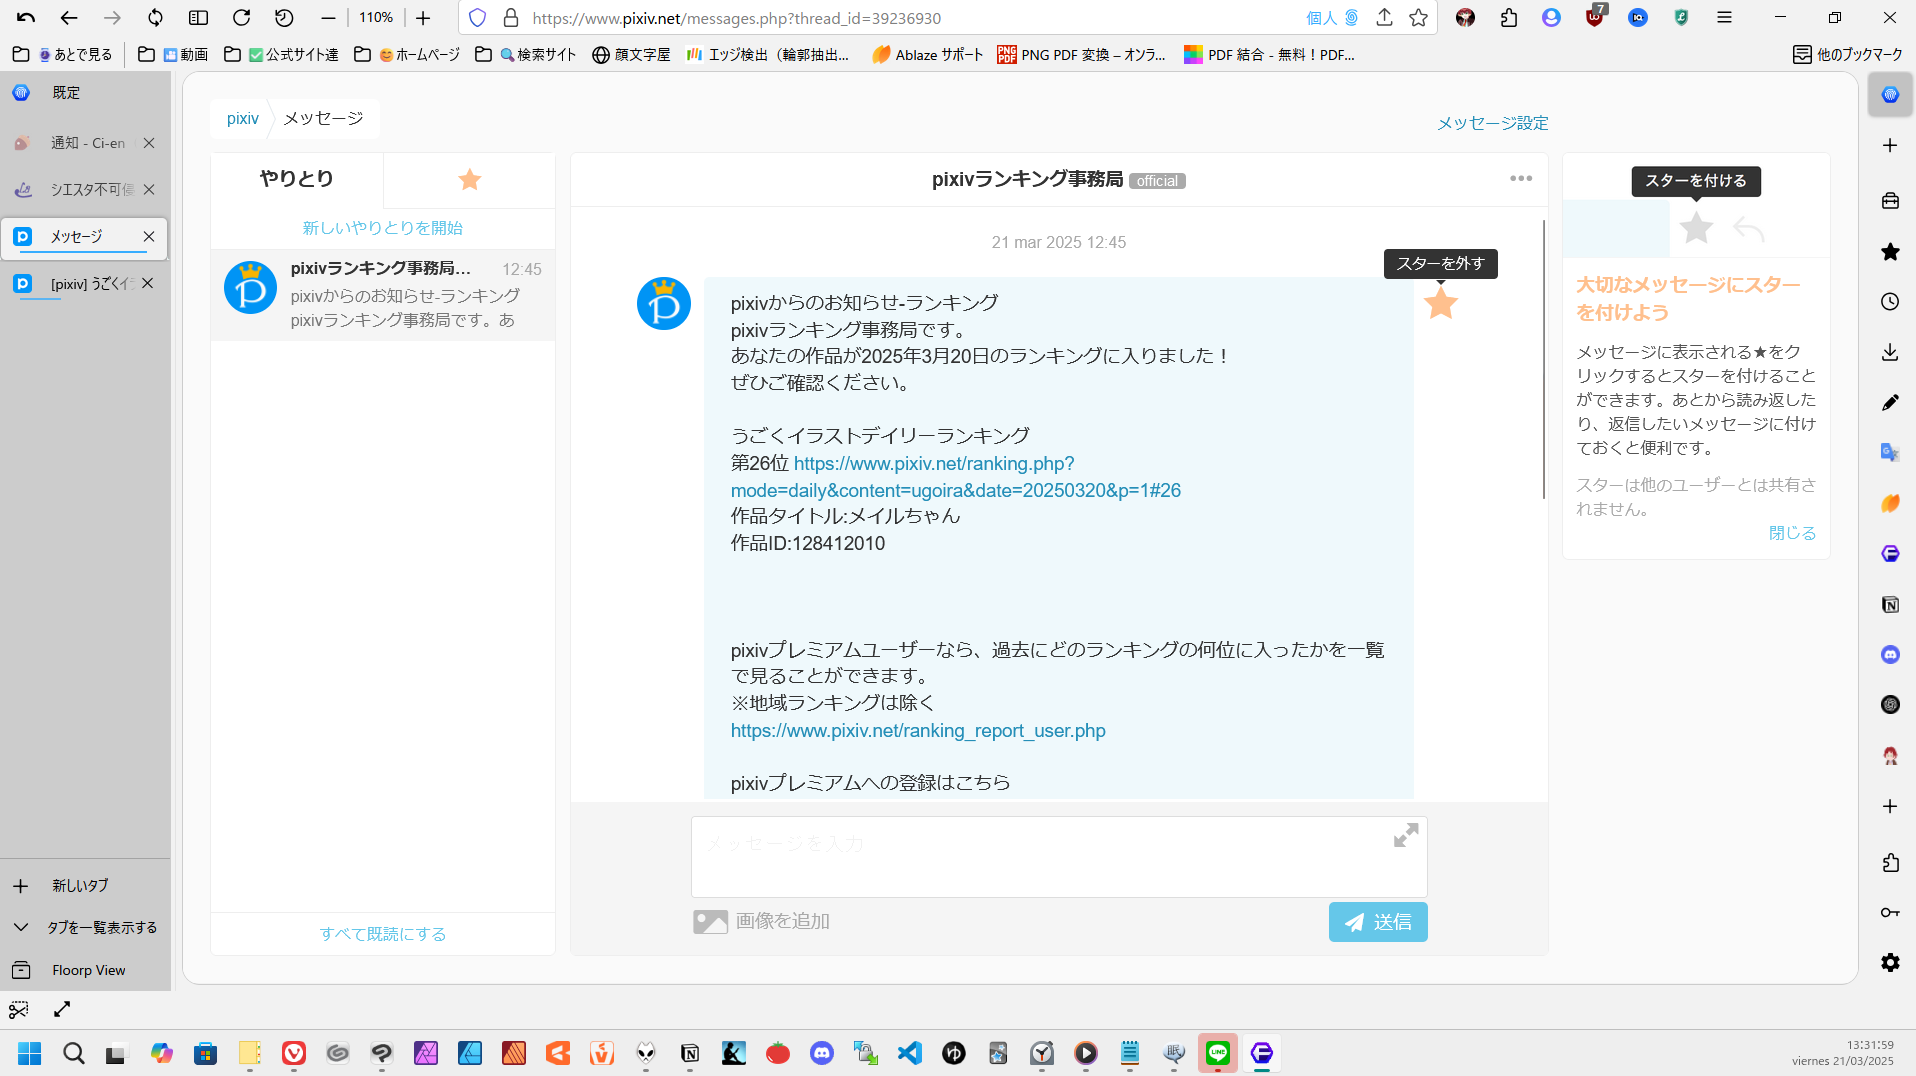Open the sidebar downloads panel
This screenshot has height=1076, width=1916.
point(1889,352)
